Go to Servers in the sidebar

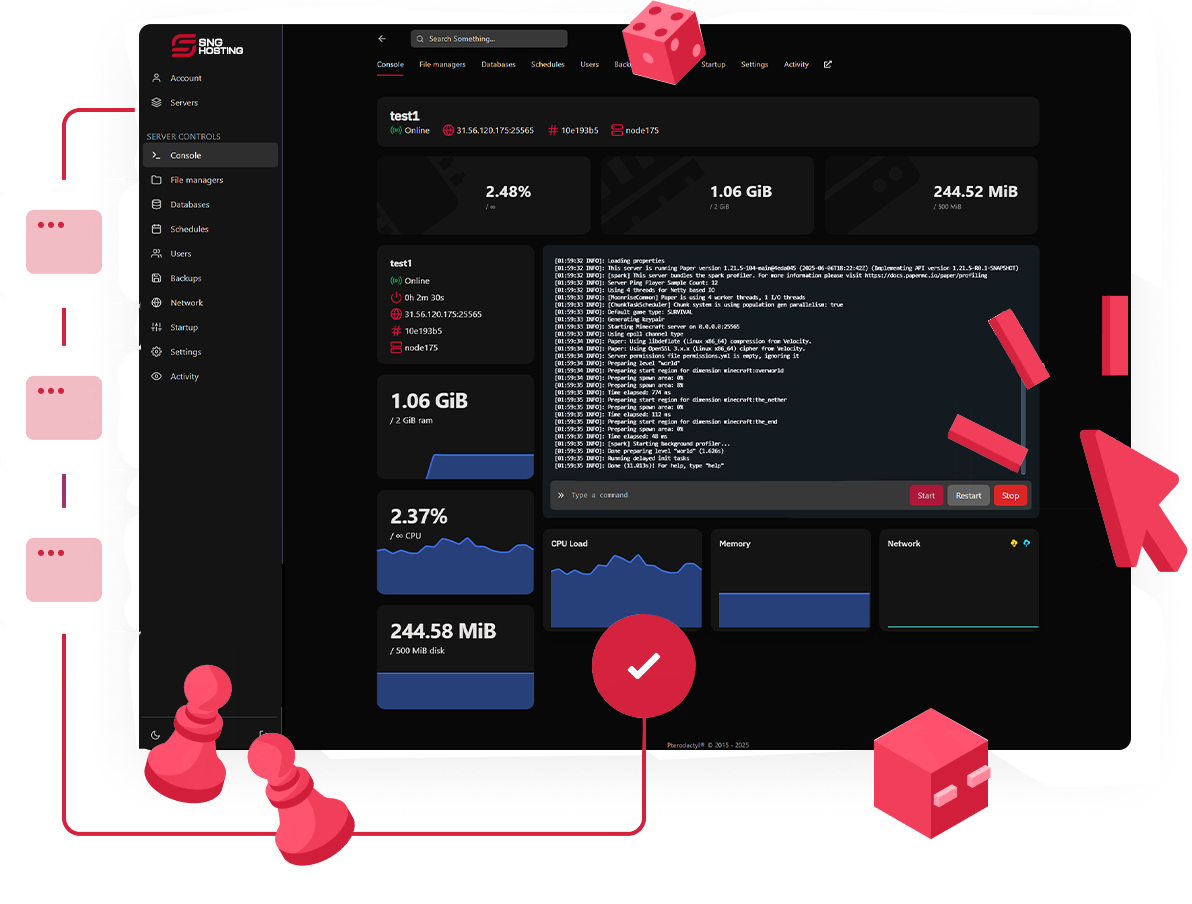pyautogui.click(x=183, y=103)
